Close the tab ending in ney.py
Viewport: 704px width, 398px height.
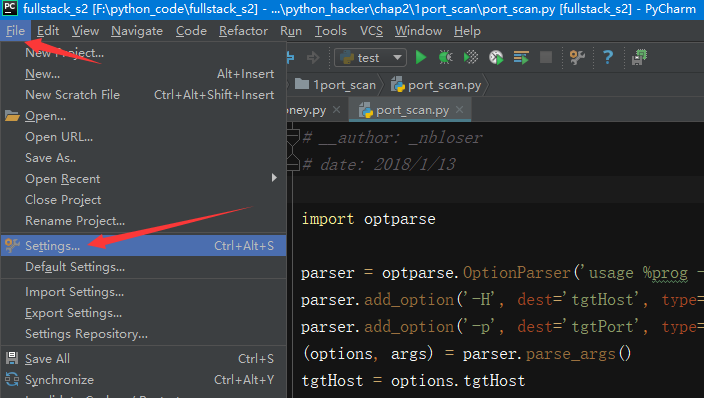click(337, 110)
